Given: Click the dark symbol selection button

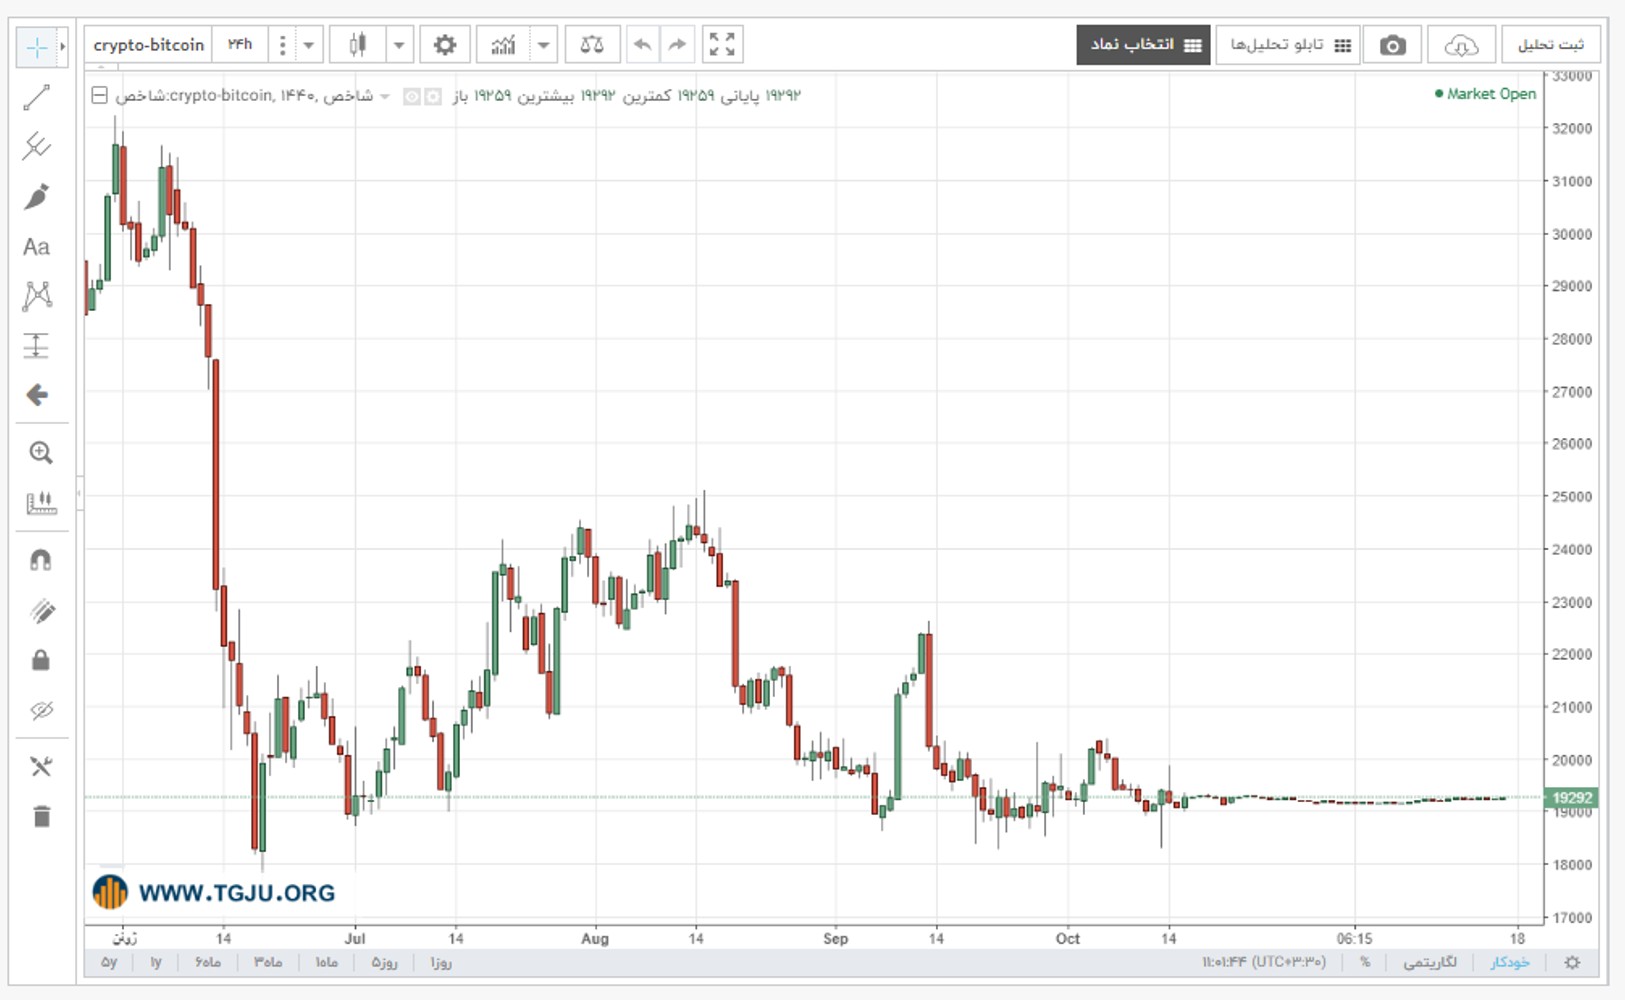Looking at the screenshot, I should (1143, 45).
